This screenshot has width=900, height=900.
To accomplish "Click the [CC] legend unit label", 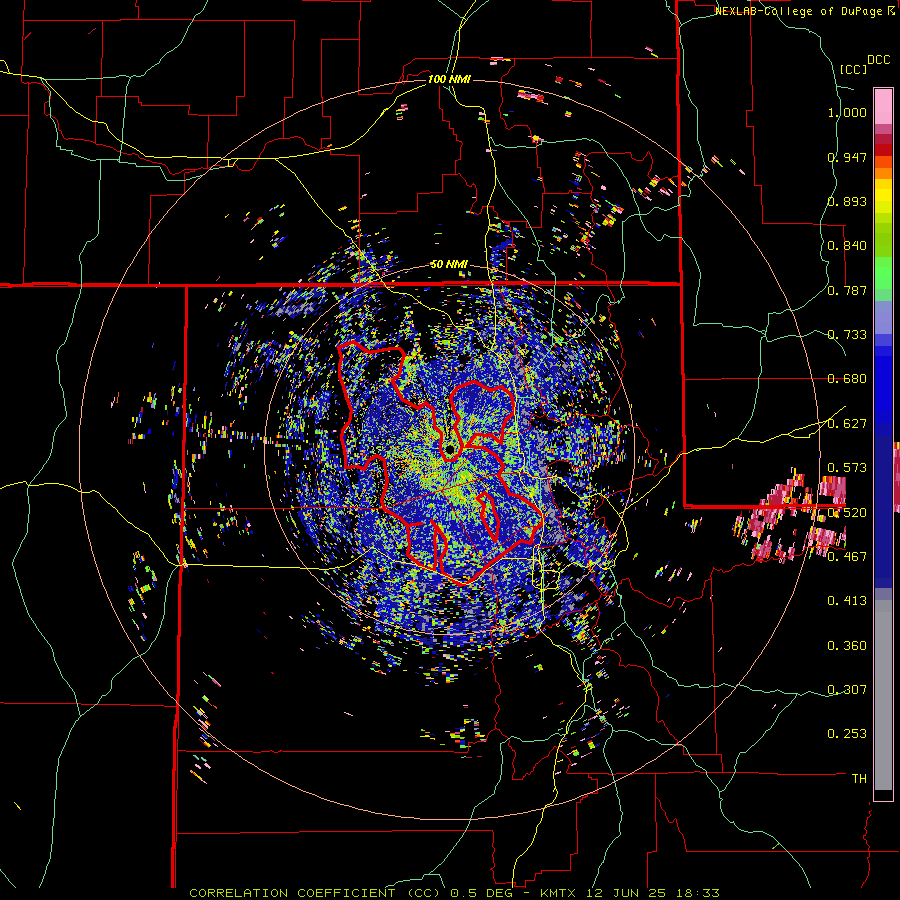I will tap(853, 69).
